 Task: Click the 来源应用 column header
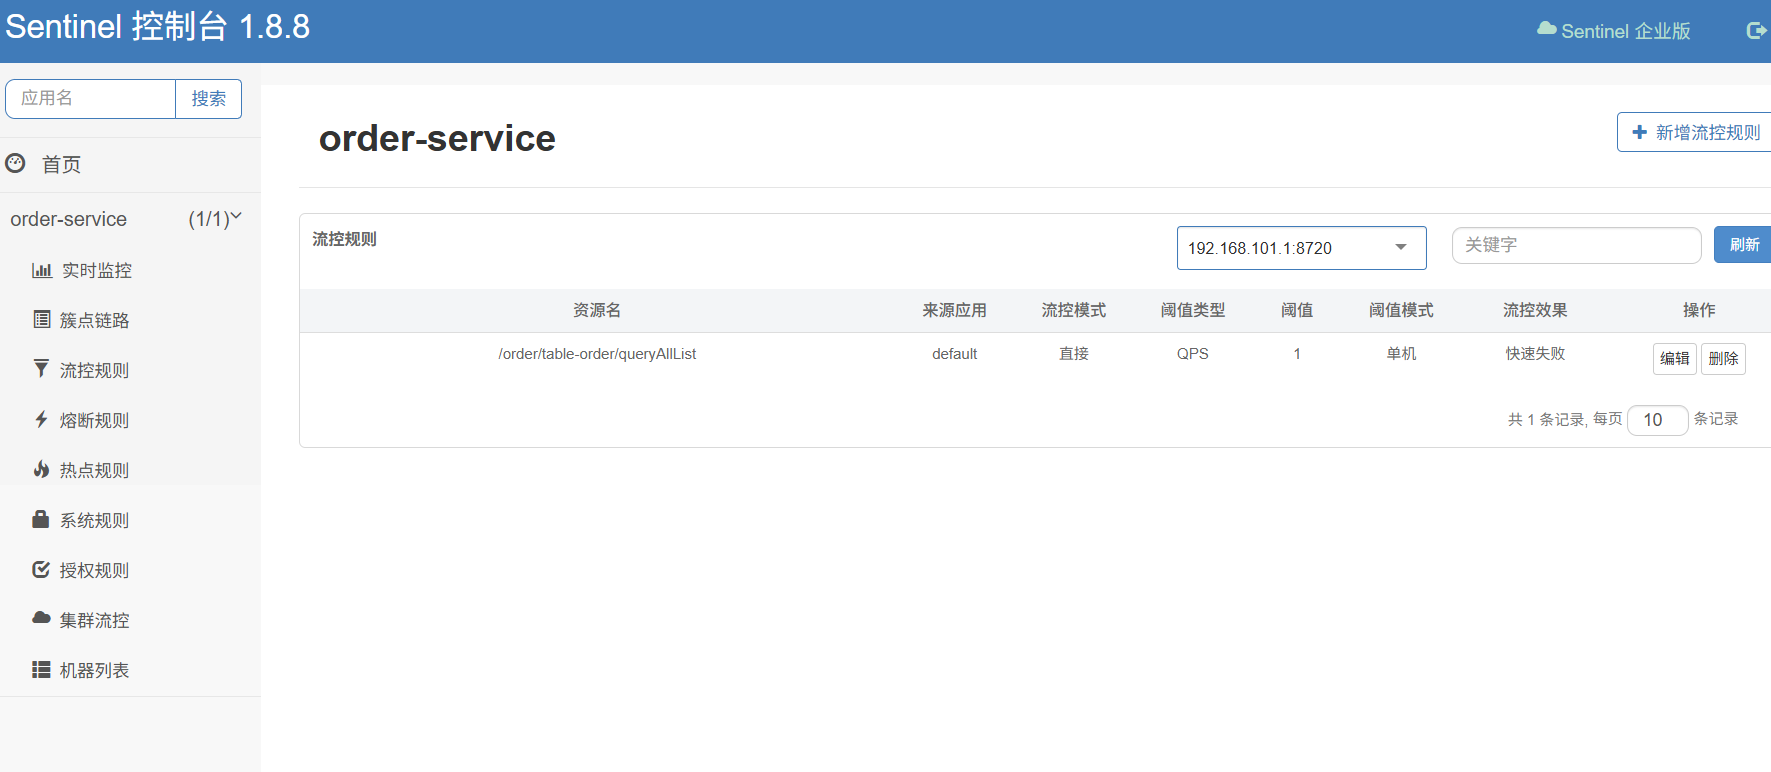click(x=954, y=310)
